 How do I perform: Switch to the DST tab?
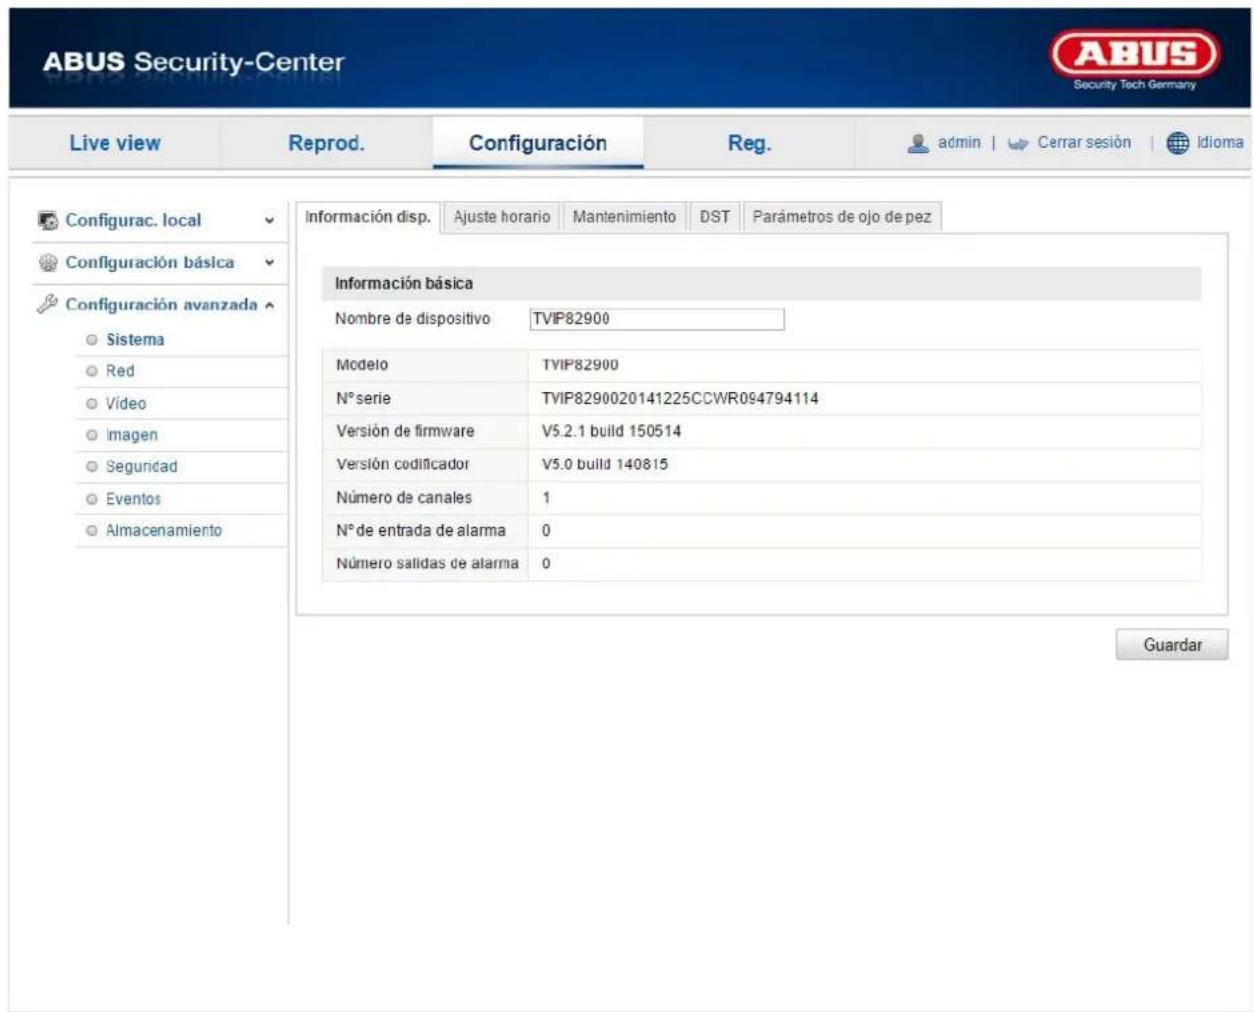[x=714, y=217]
